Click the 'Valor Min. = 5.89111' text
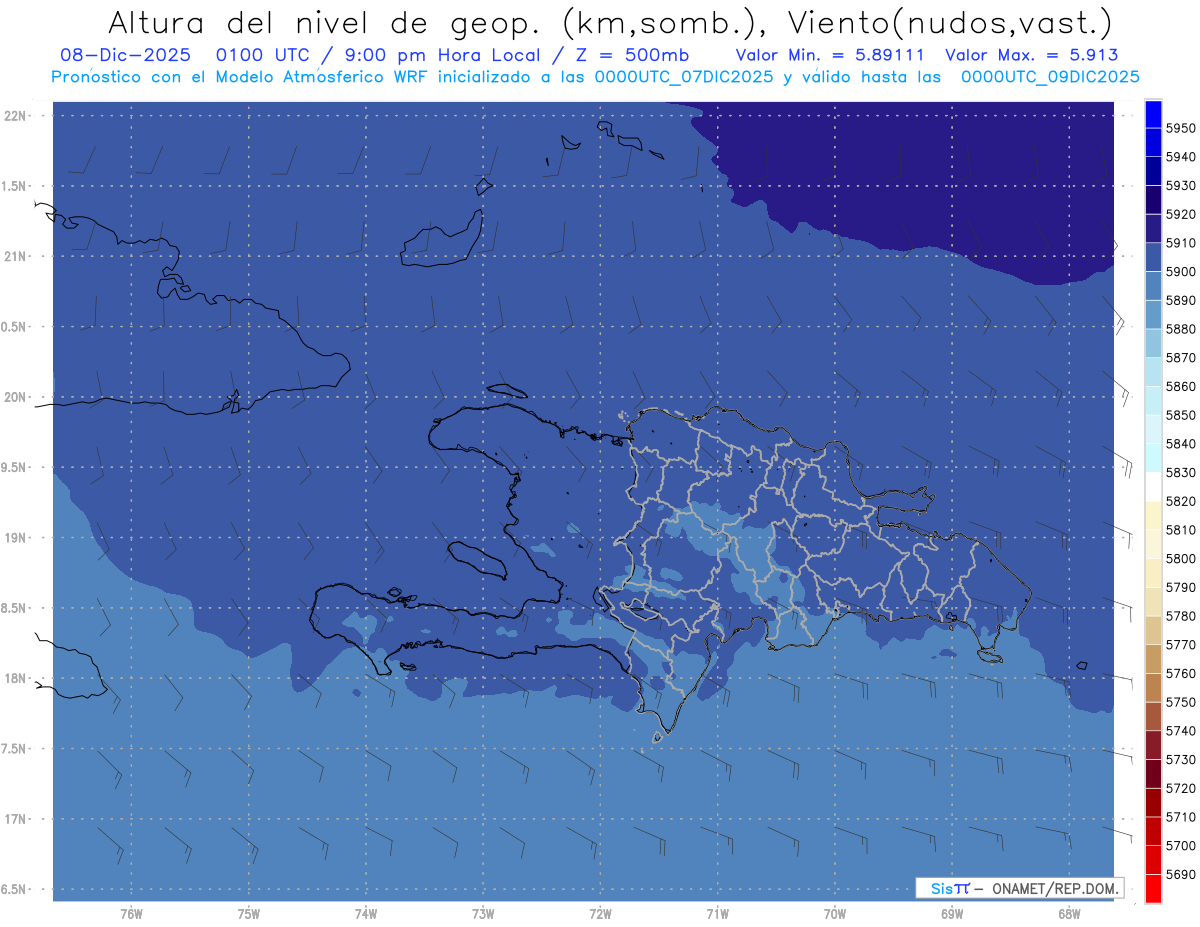This screenshot has width=1200, height=927. 830,55
